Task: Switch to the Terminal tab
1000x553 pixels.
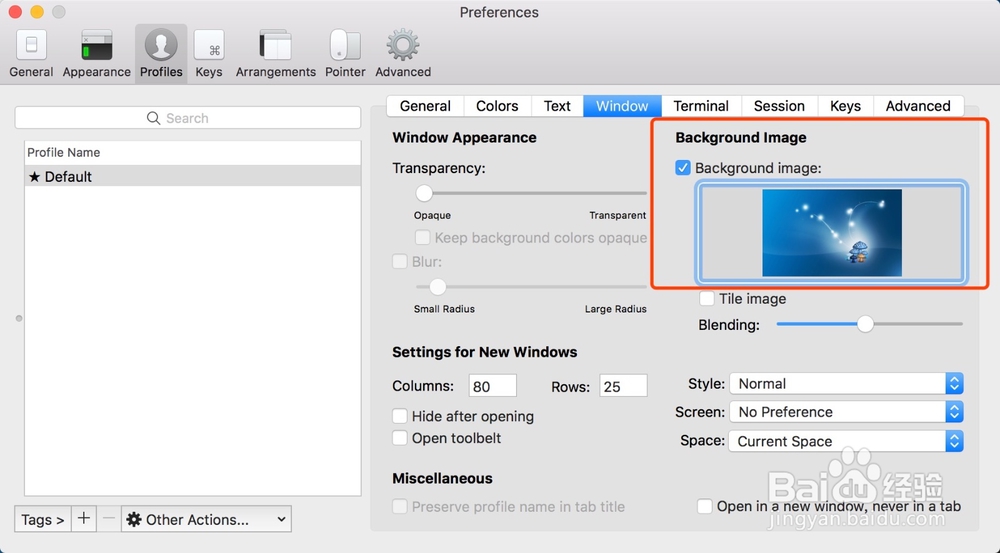Action: coord(701,106)
